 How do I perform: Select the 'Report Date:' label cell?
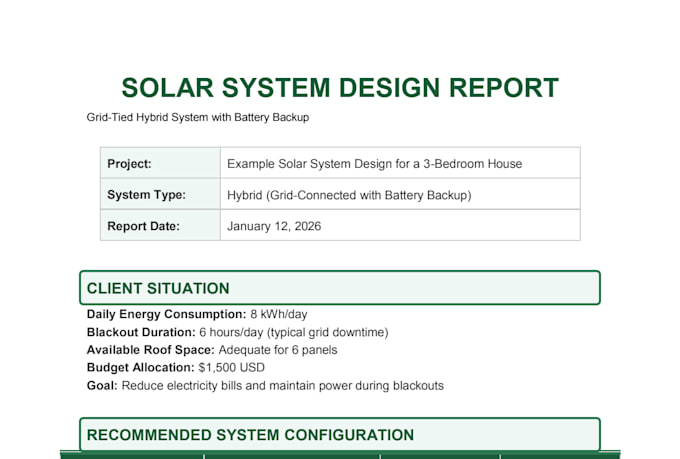tap(160, 226)
